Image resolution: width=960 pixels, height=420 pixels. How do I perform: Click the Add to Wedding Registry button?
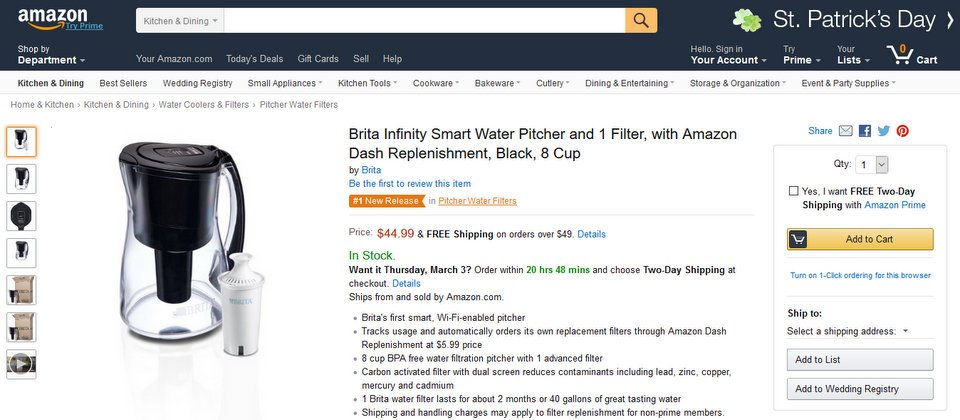pos(860,389)
